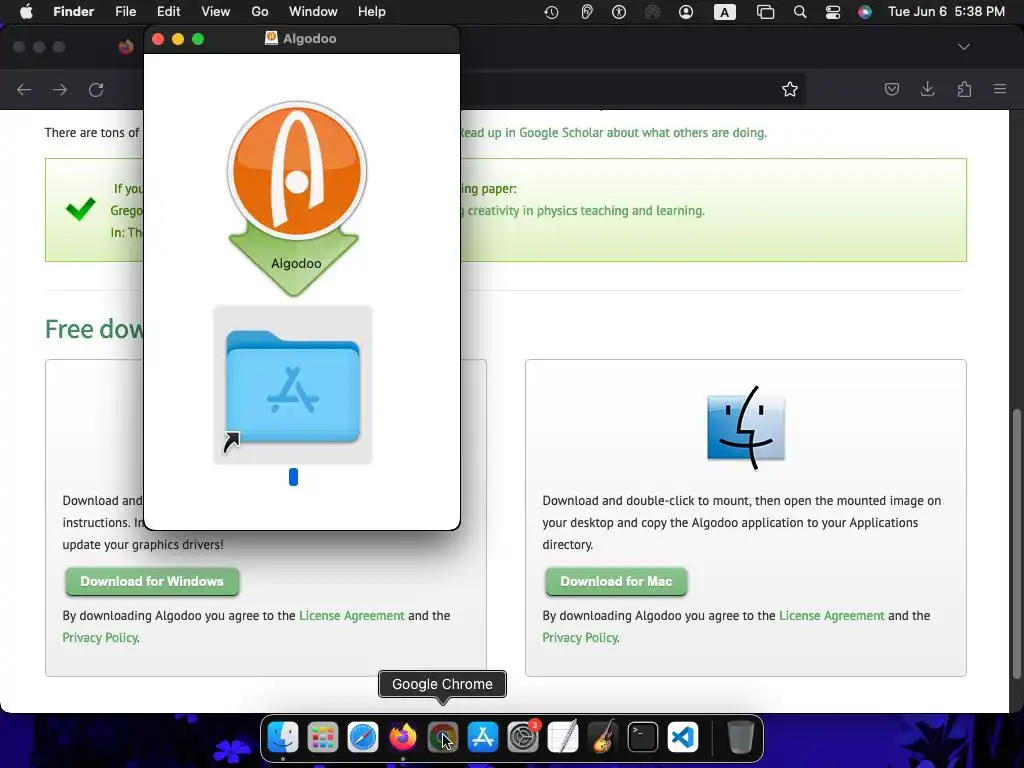Expand Firefox list all tabs chevron
The height and width of the screenshot is (768, 1024).
coord(964,47)
